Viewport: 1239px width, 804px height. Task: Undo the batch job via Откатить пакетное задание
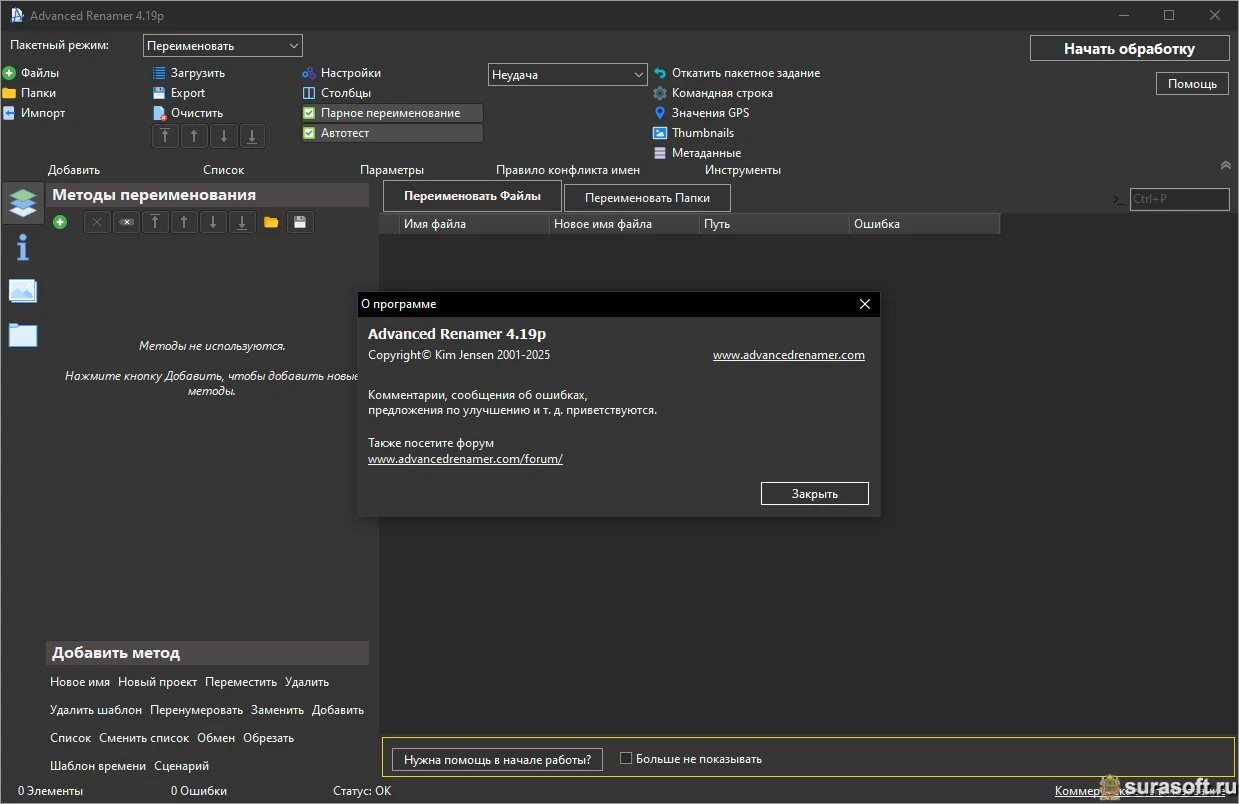tap(745, 73)
